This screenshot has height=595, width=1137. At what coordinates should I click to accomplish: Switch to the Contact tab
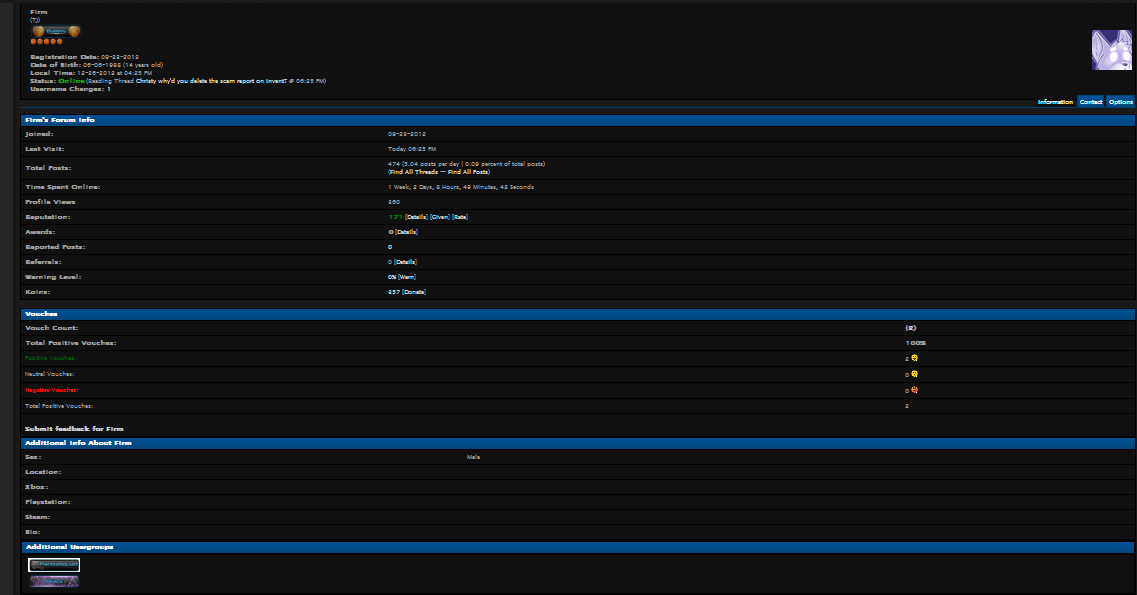(x=1091, y=102)
